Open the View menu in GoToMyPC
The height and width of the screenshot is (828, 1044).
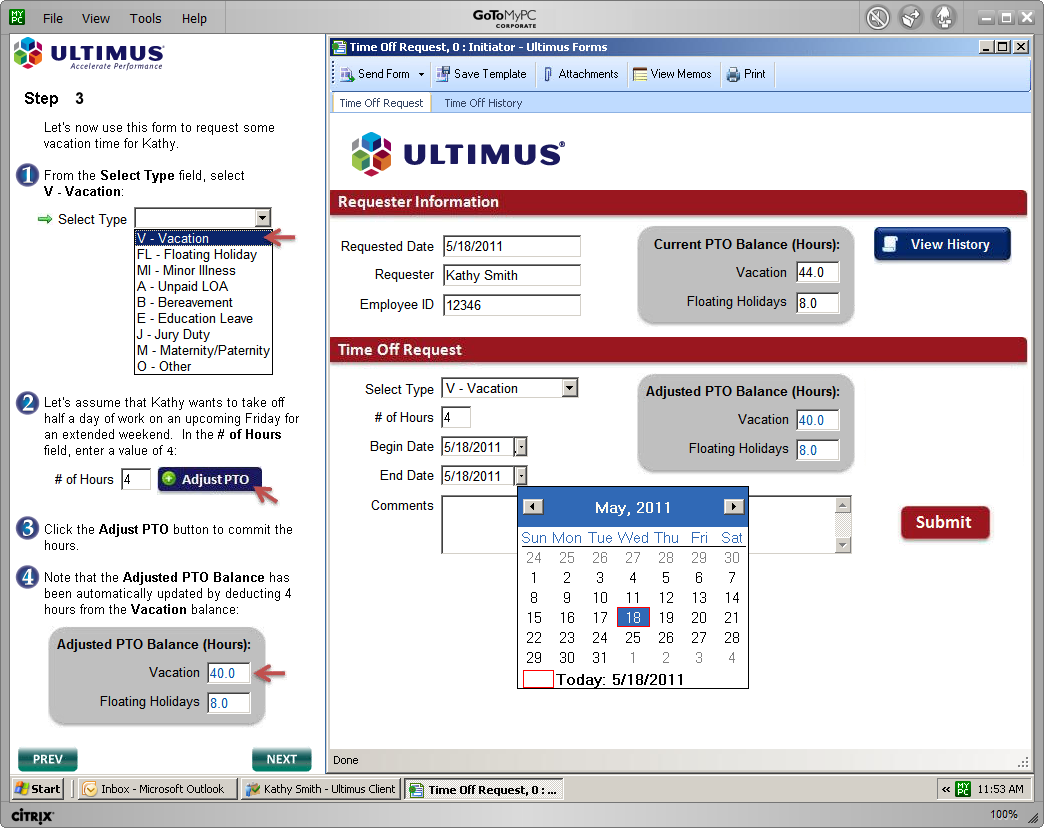(95, 19)
